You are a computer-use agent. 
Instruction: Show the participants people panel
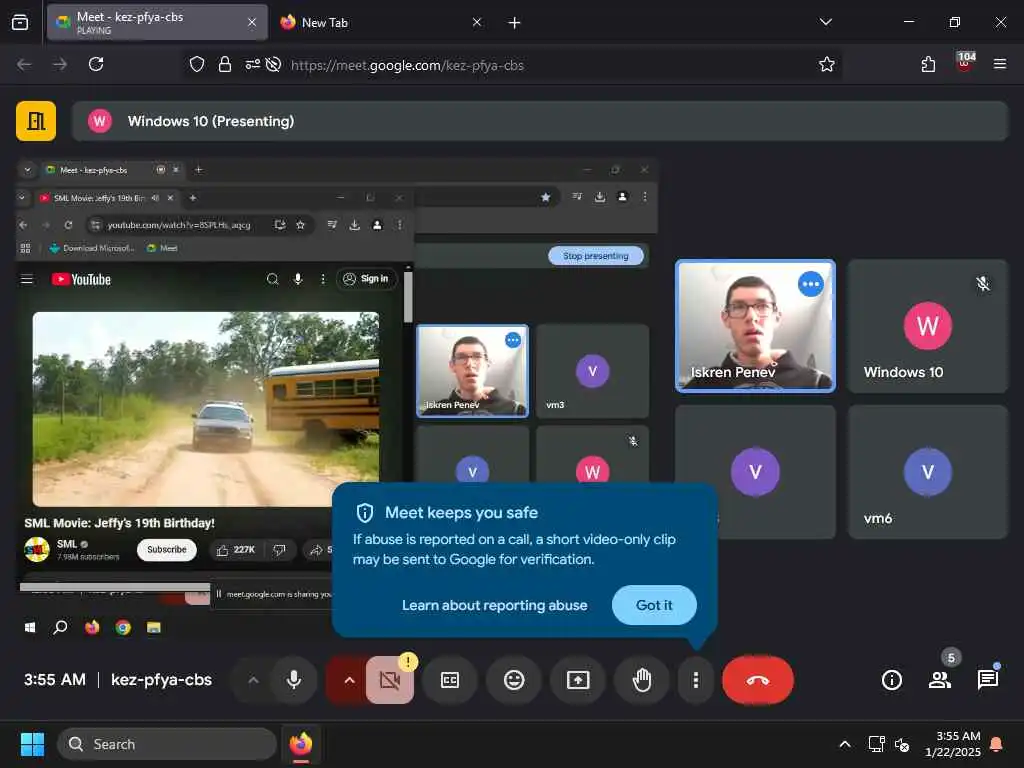tap(940, 680)
